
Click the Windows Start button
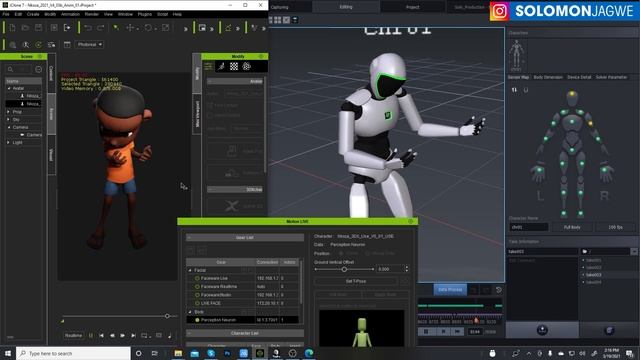coord(8,353)
